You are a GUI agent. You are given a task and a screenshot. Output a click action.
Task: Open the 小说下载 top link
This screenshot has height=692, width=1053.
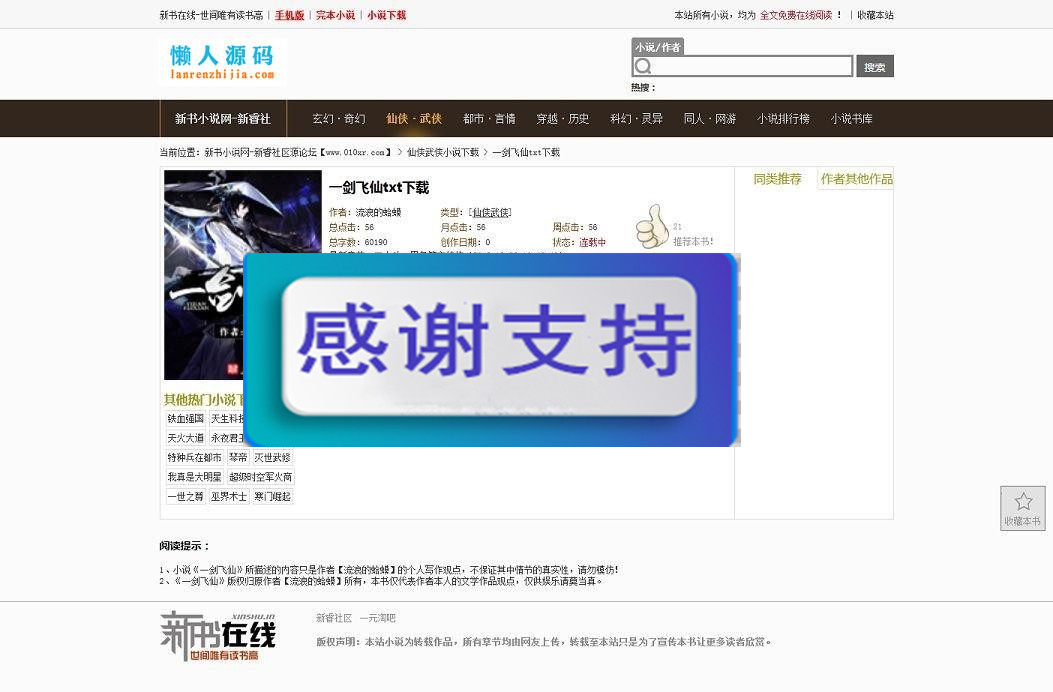(386, 15)
